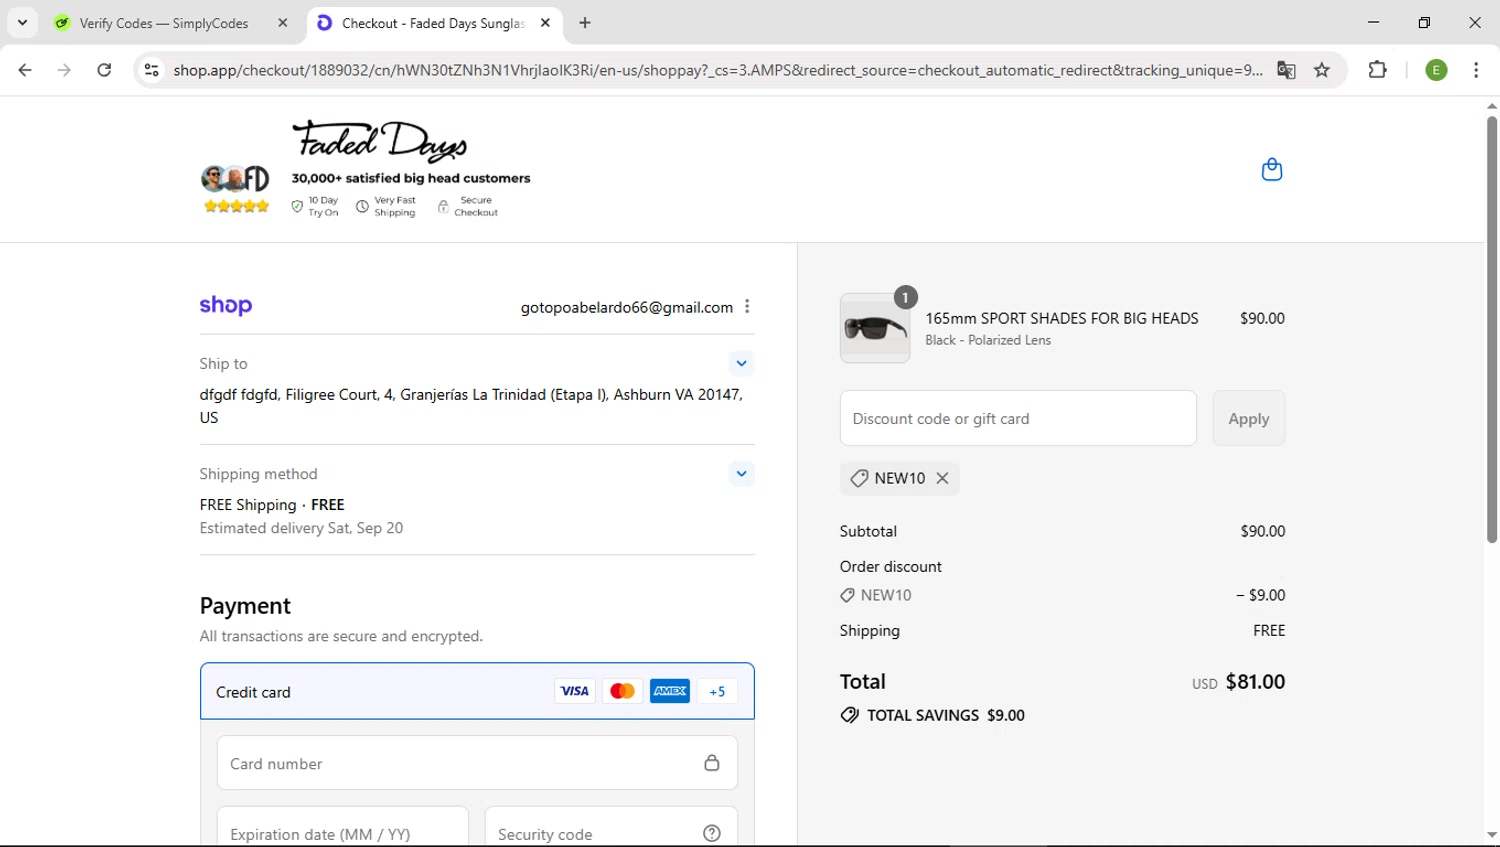Click the – $9.00 discount amount
The width and height of the screenshot is (1500, 847).
(x=1260, y=595)
